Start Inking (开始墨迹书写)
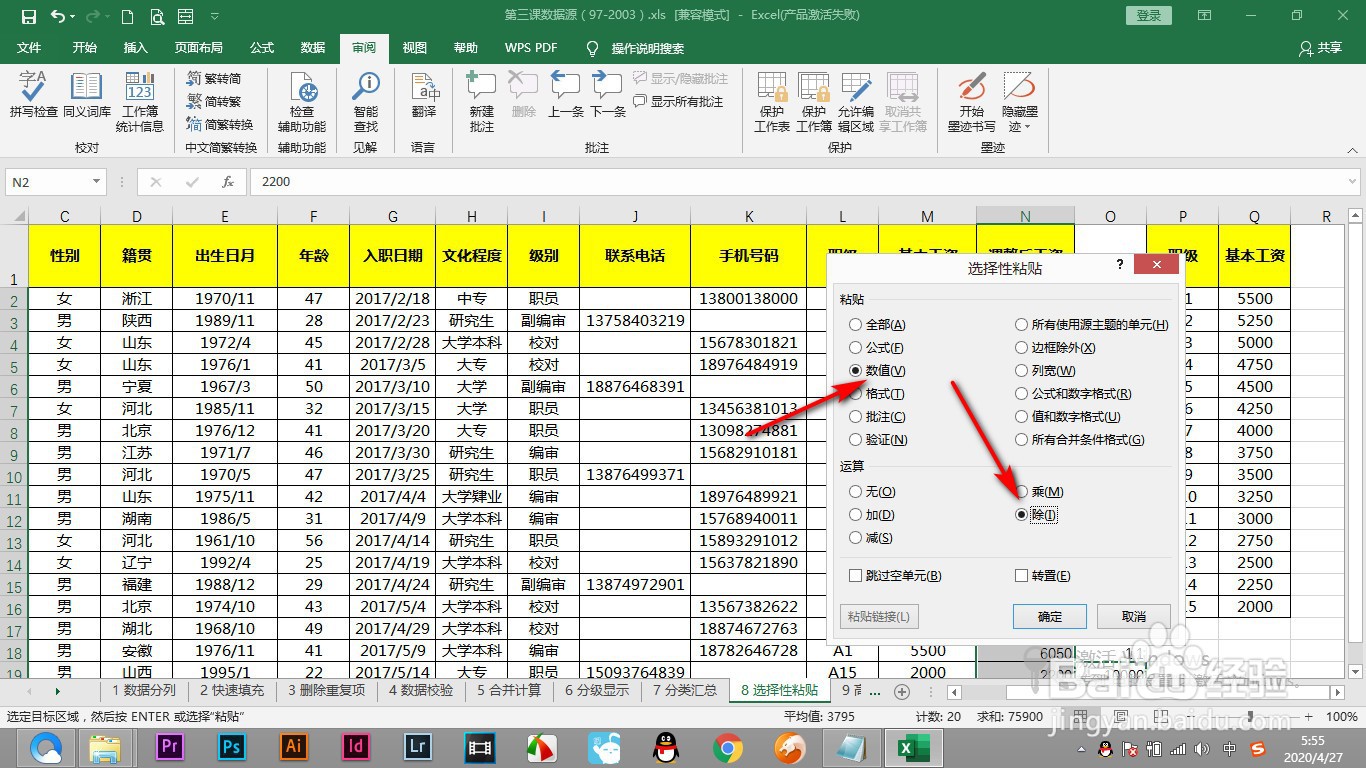 pyautogui.click(x=972, y=100)
